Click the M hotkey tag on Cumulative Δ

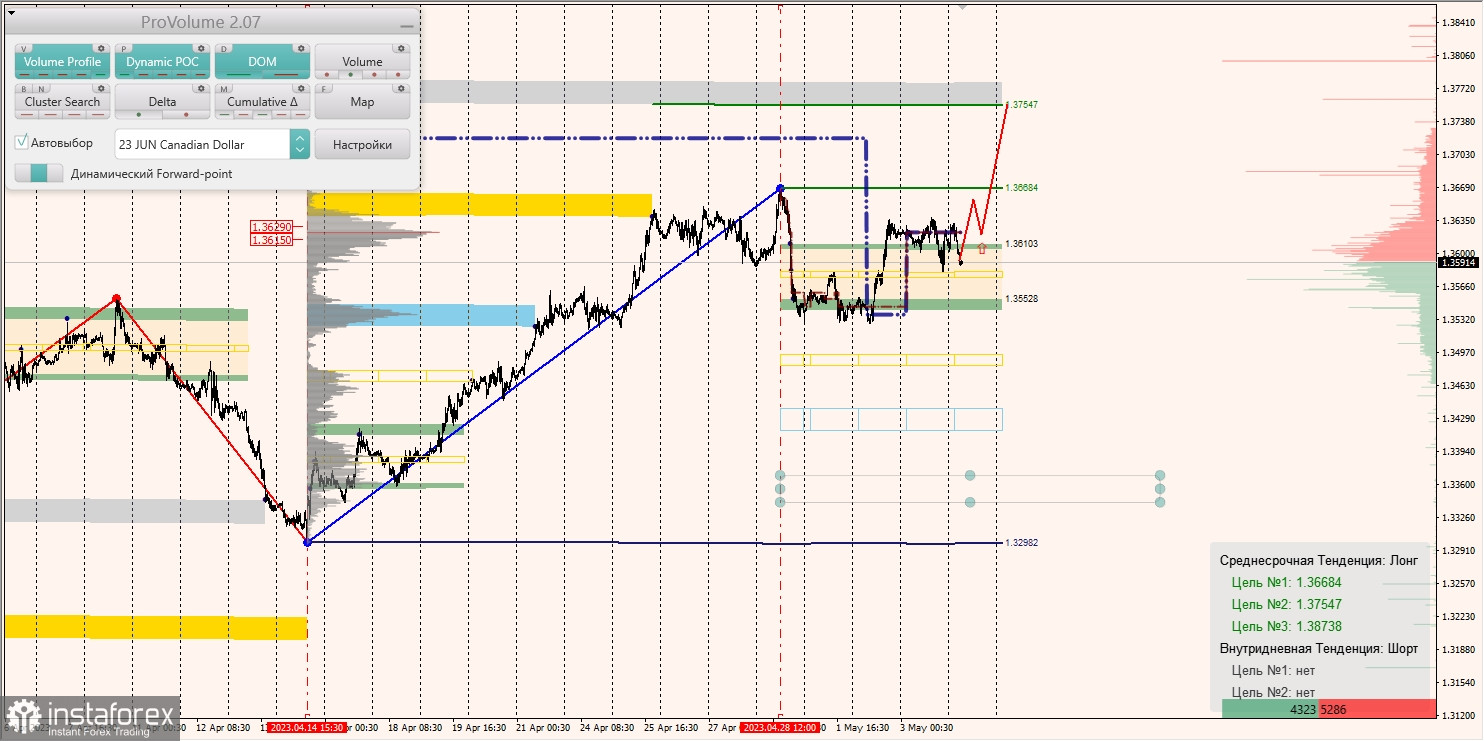(x=224, y=88)
